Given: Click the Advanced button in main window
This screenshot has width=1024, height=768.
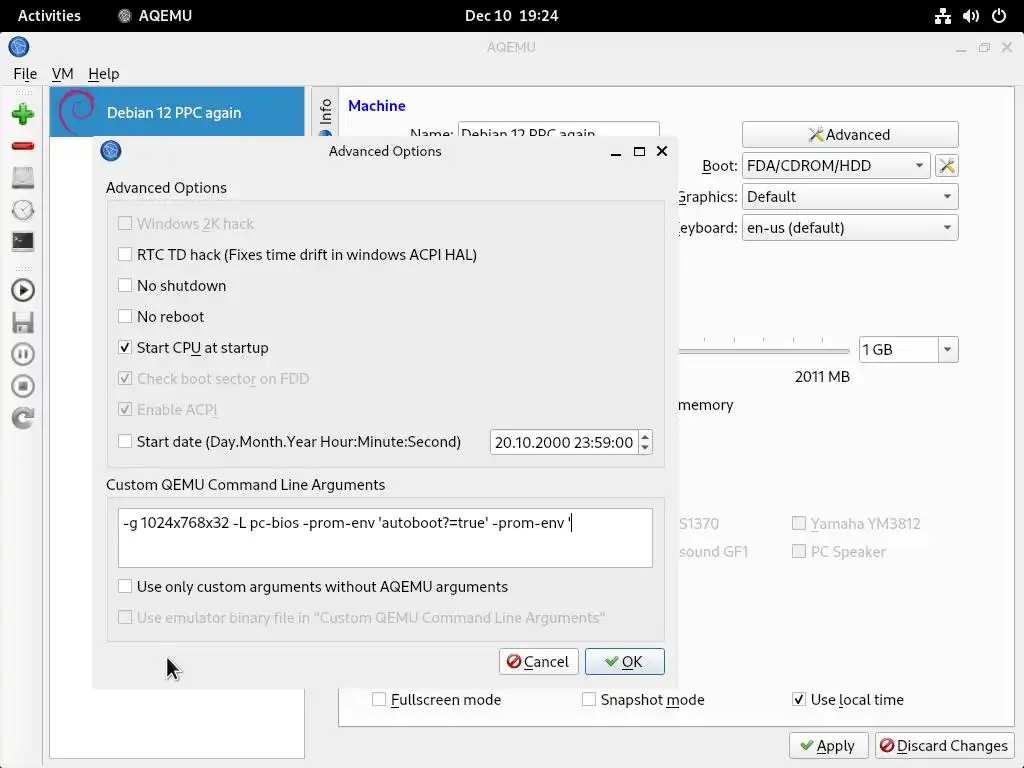Looking at the screenshot, I should coord(850,135).
